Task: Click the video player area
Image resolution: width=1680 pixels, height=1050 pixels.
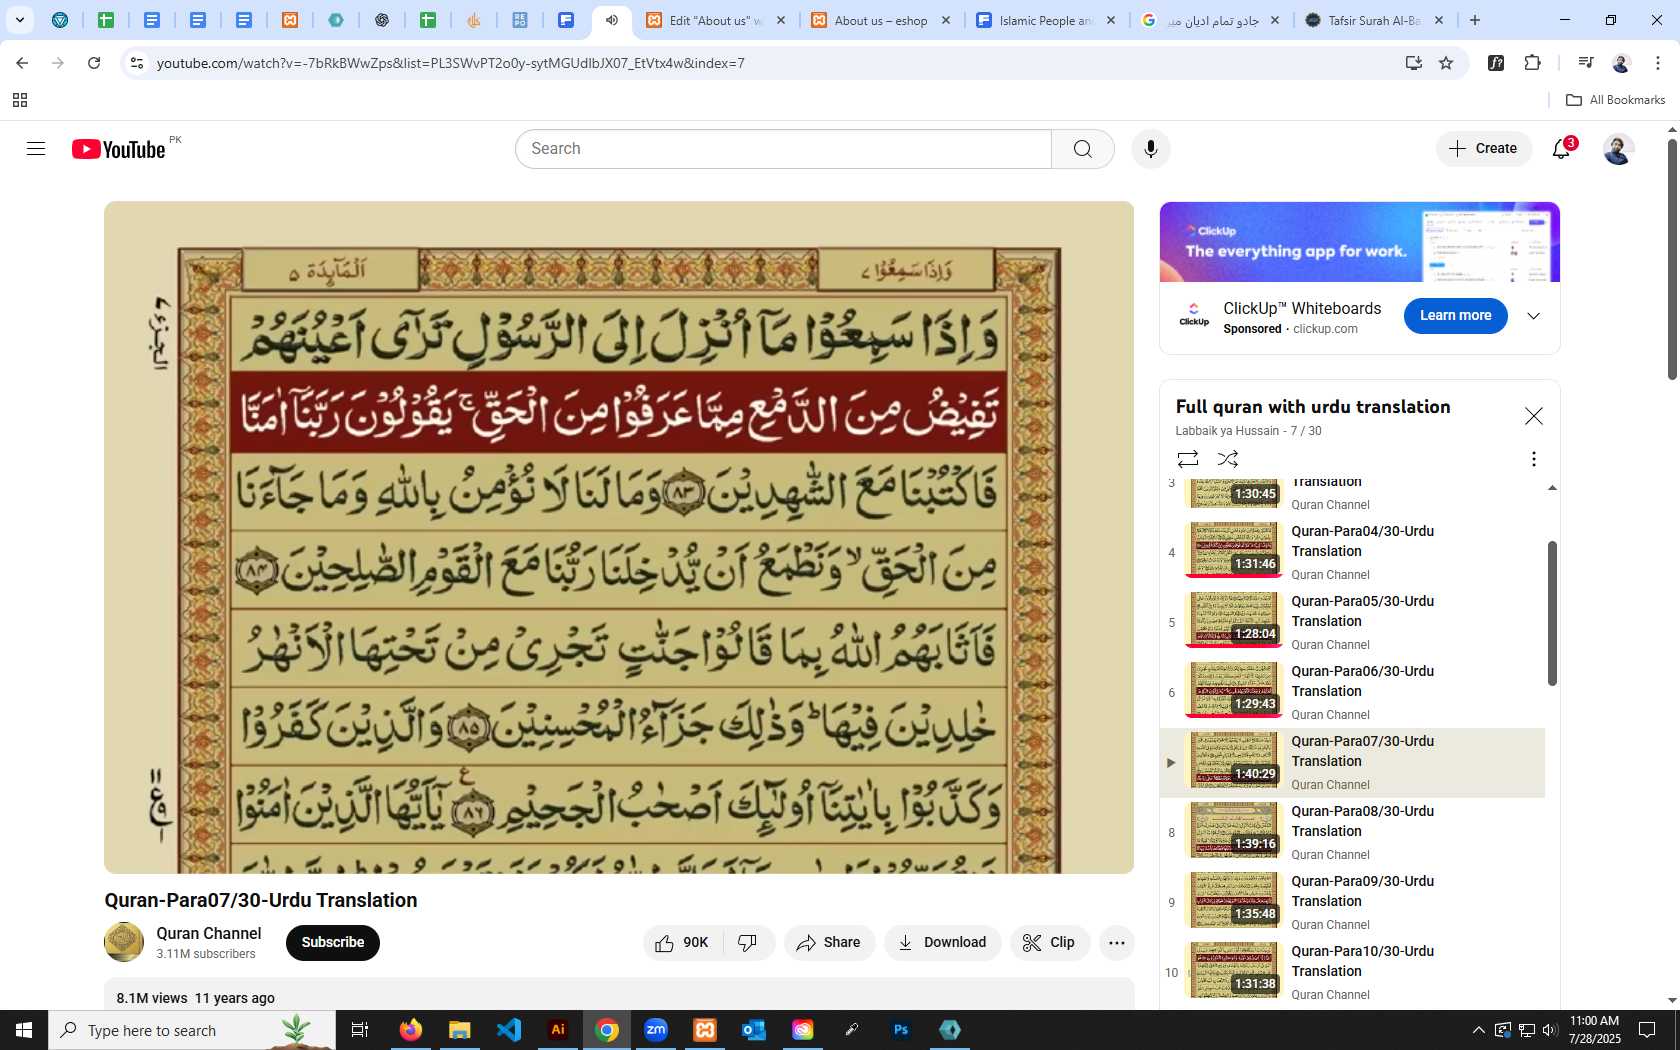Action: click(x=619, y=537)
